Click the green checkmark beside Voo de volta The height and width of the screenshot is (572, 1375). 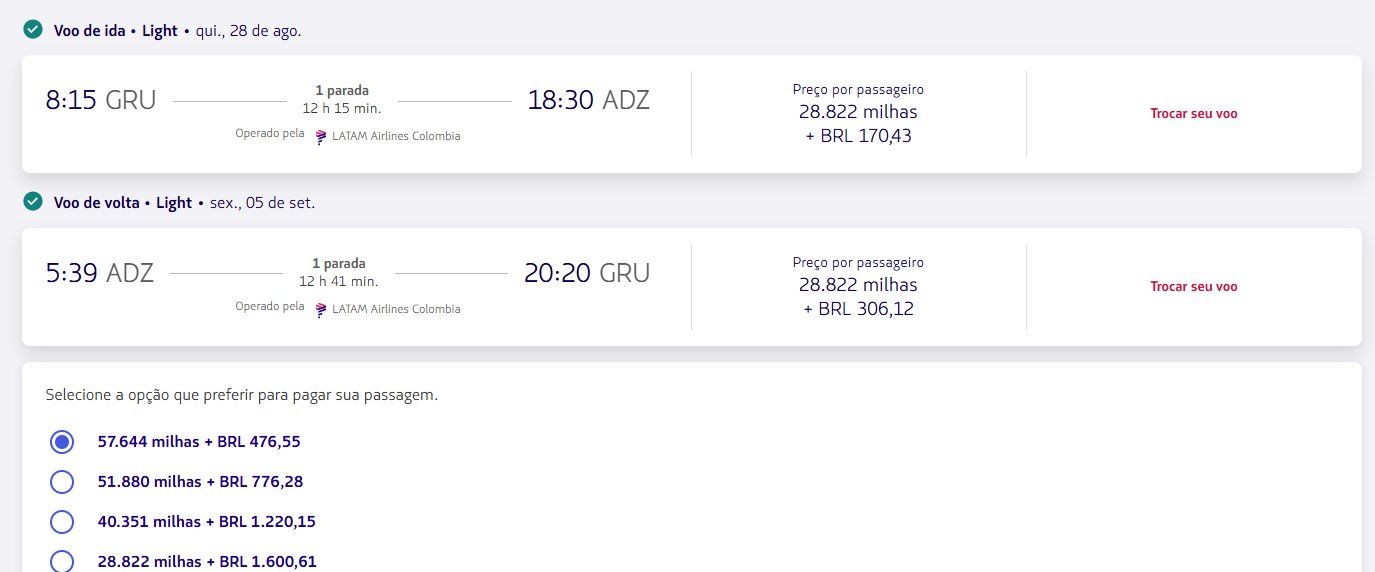[33, 202]
